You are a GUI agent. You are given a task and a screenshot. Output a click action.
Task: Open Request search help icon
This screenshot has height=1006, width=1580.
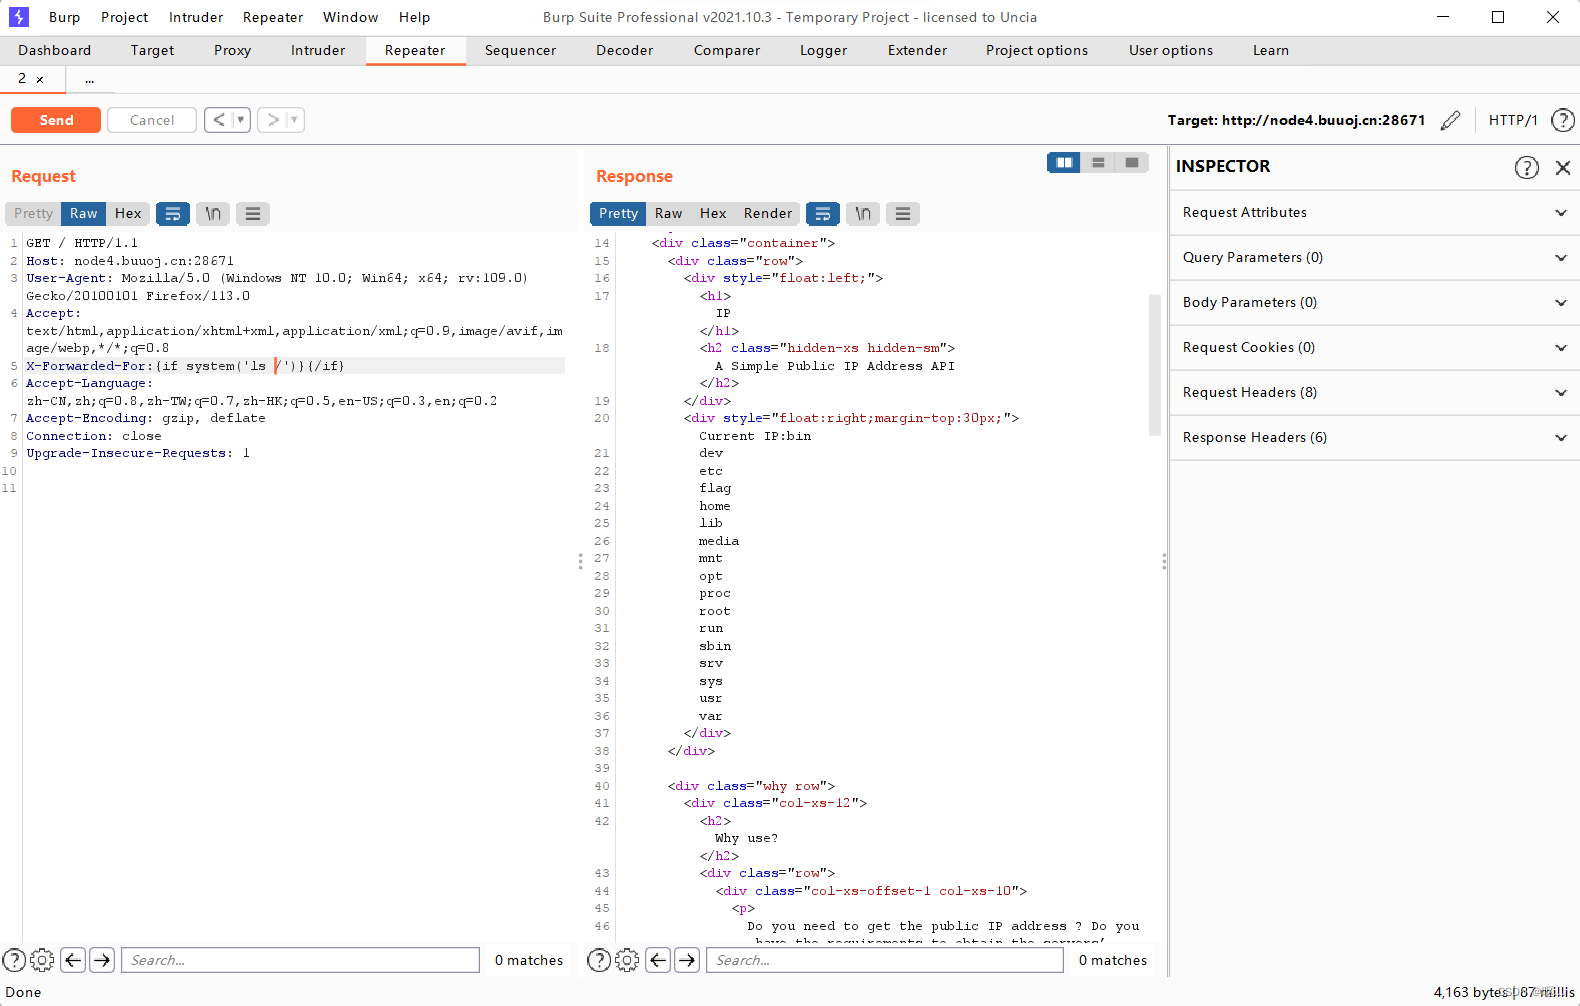(14, 960)
